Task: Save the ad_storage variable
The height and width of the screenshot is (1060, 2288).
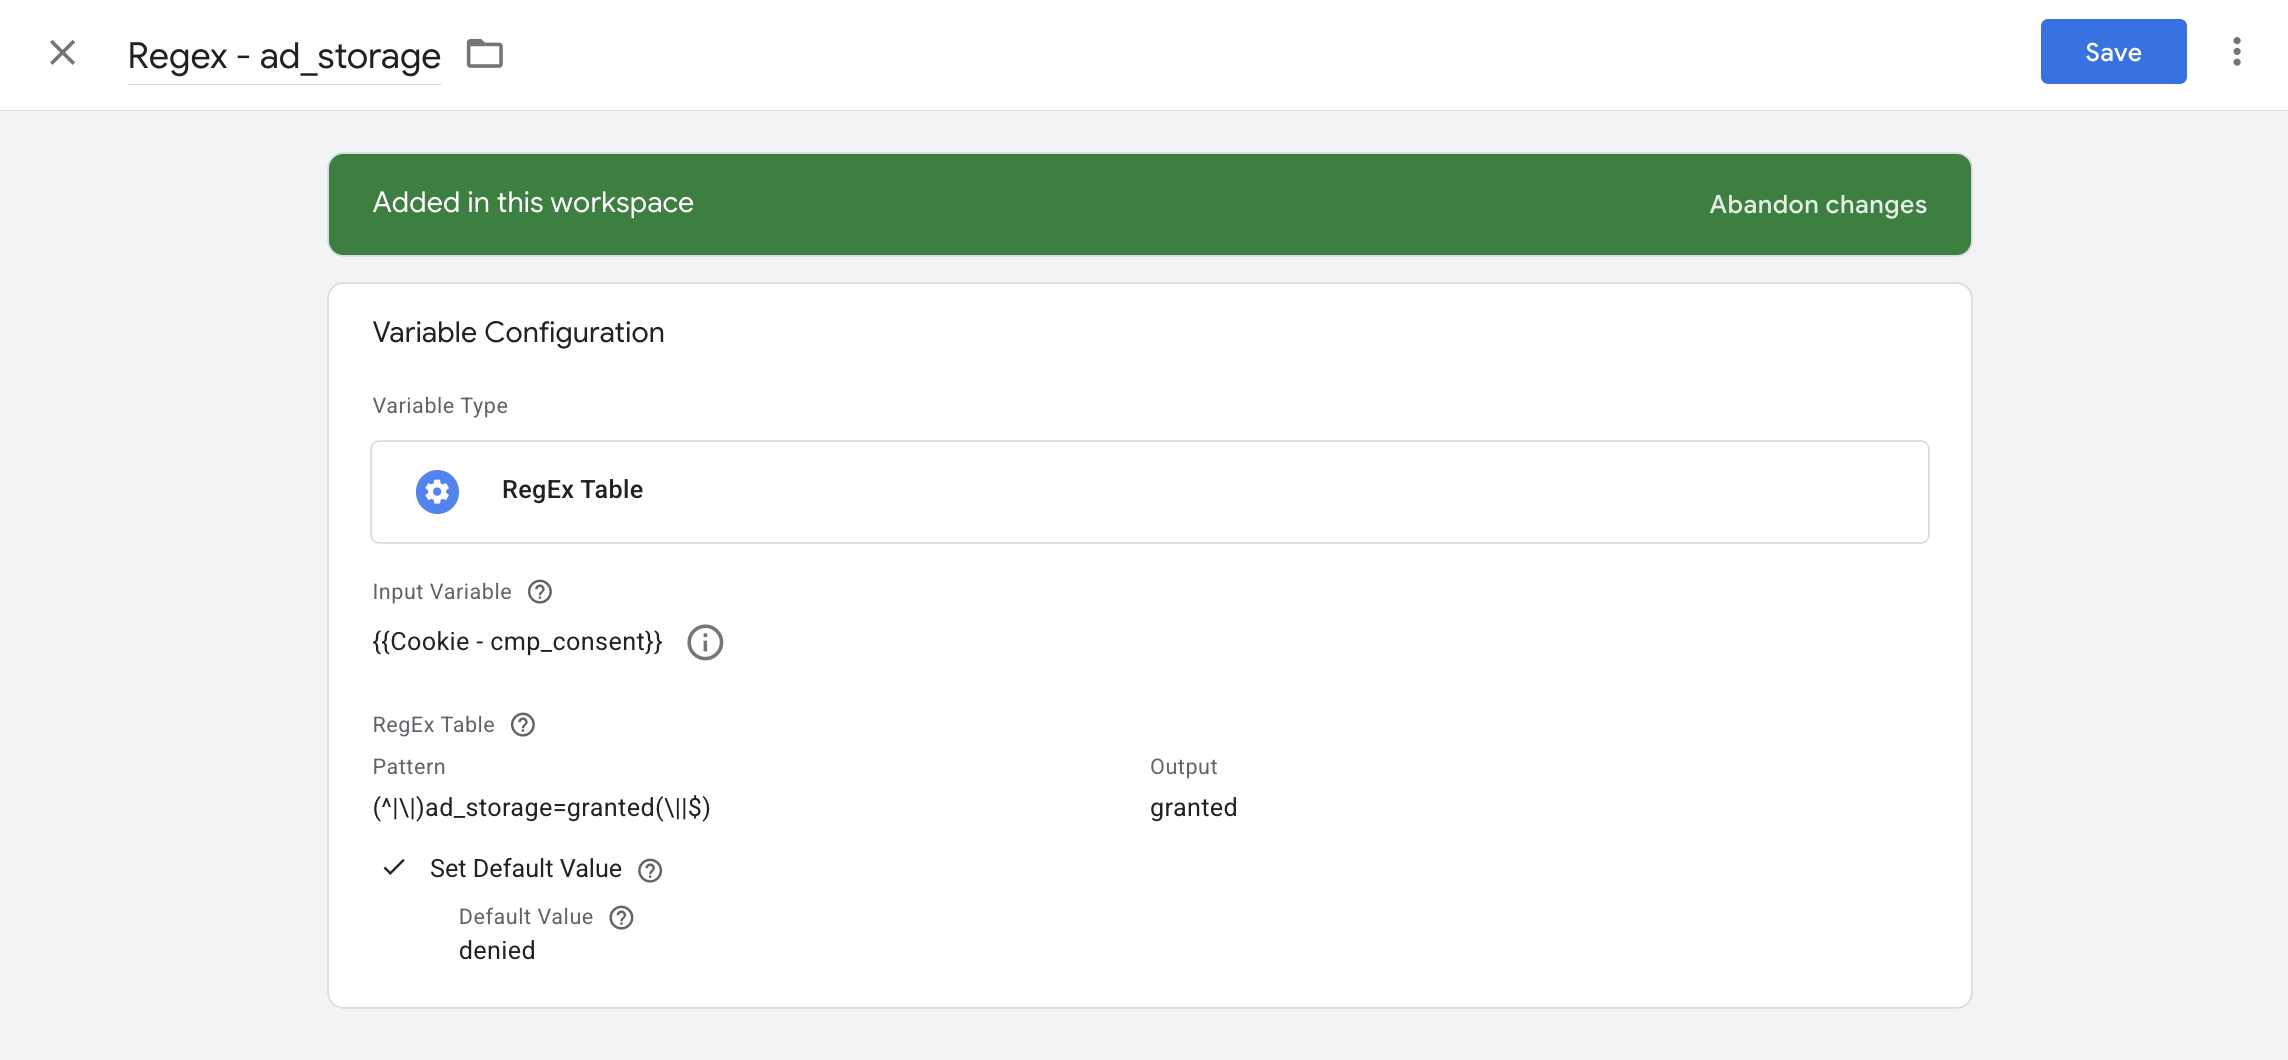Action: point(2112,51)
